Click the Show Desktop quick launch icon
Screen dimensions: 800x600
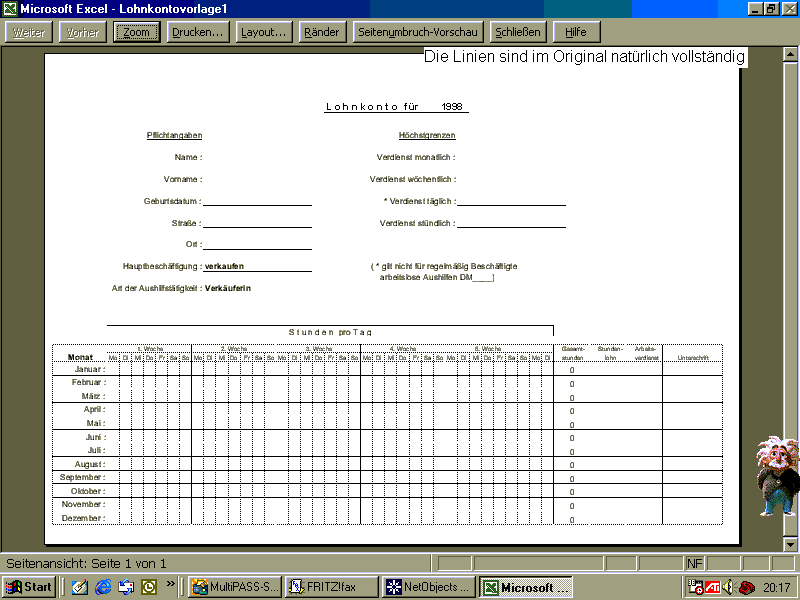pos(79,587)
